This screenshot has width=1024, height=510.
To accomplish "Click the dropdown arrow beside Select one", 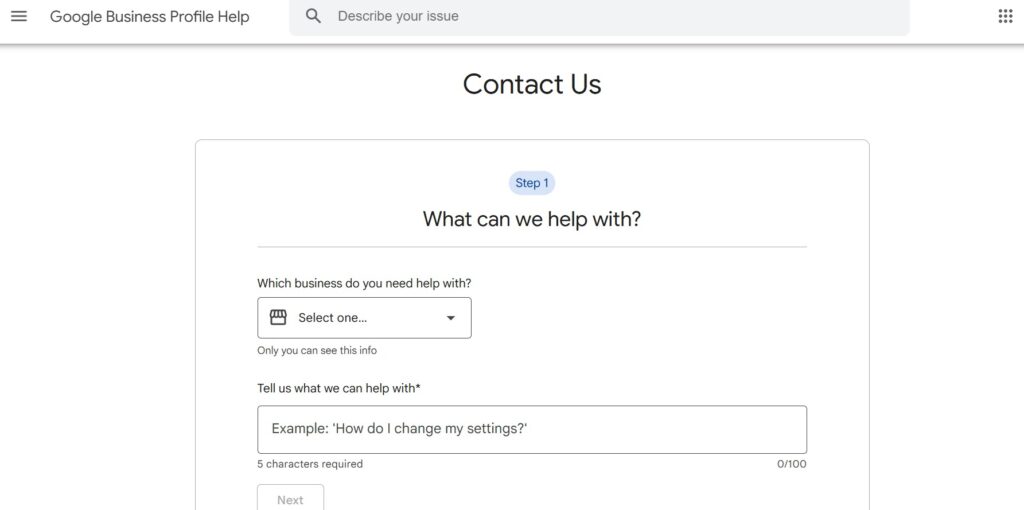I will [x=450, y=318].
